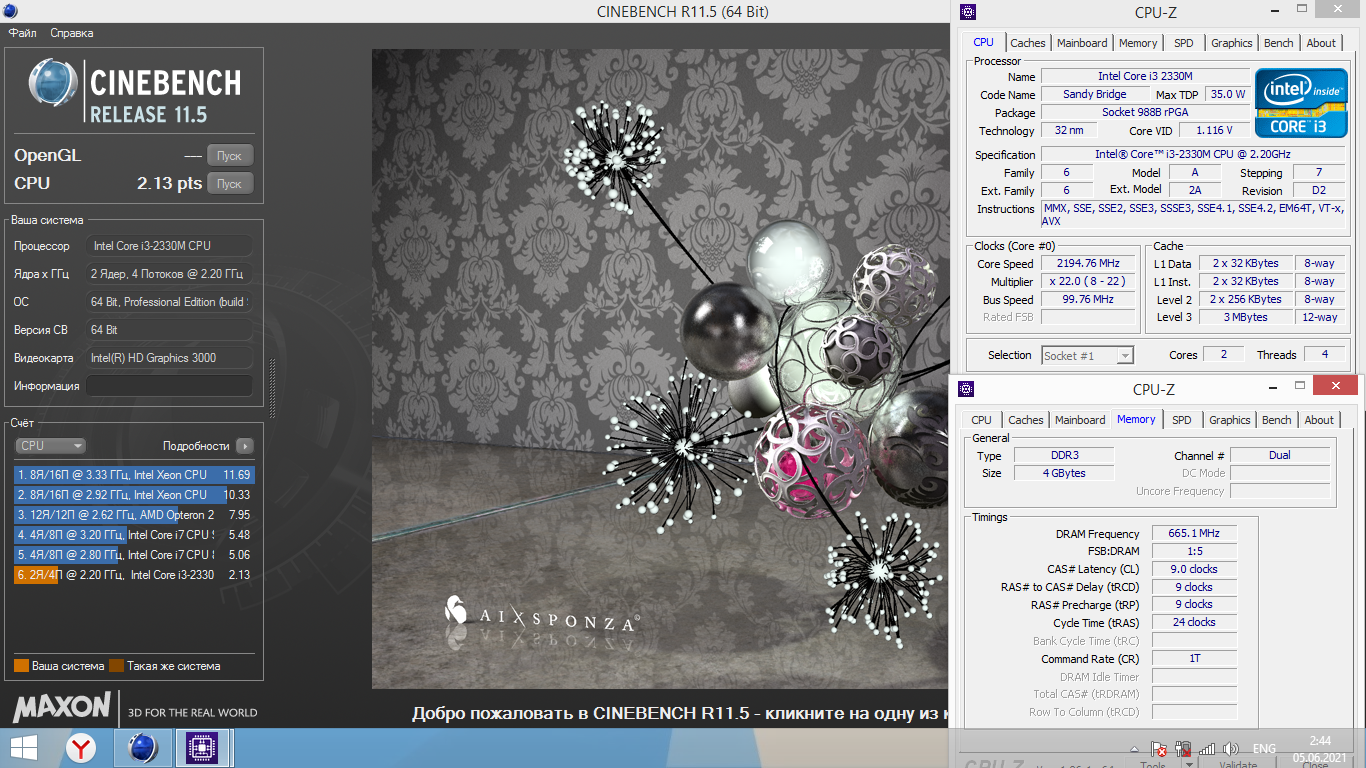Viewport: 1366px width, 768px height.
Task: Click the rendered scene image
Action: pyautogui.click(x=660, y=369)
